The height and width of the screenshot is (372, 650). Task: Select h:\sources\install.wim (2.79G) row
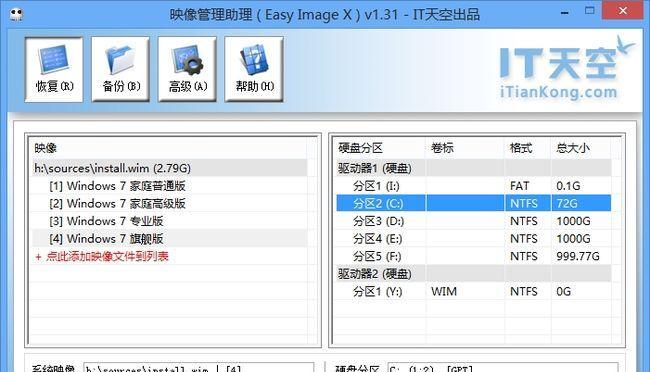pyautogui.click(x=169, y=168)
